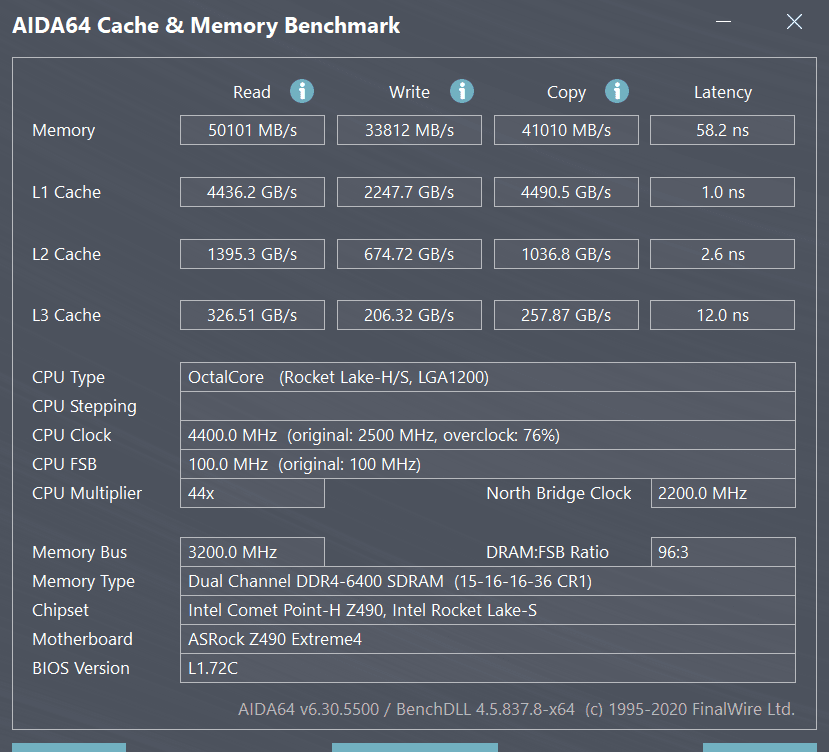Close the AIDA64 benchmark window
The width and height of the screenshot is (829, 752).
pos(794,22)
